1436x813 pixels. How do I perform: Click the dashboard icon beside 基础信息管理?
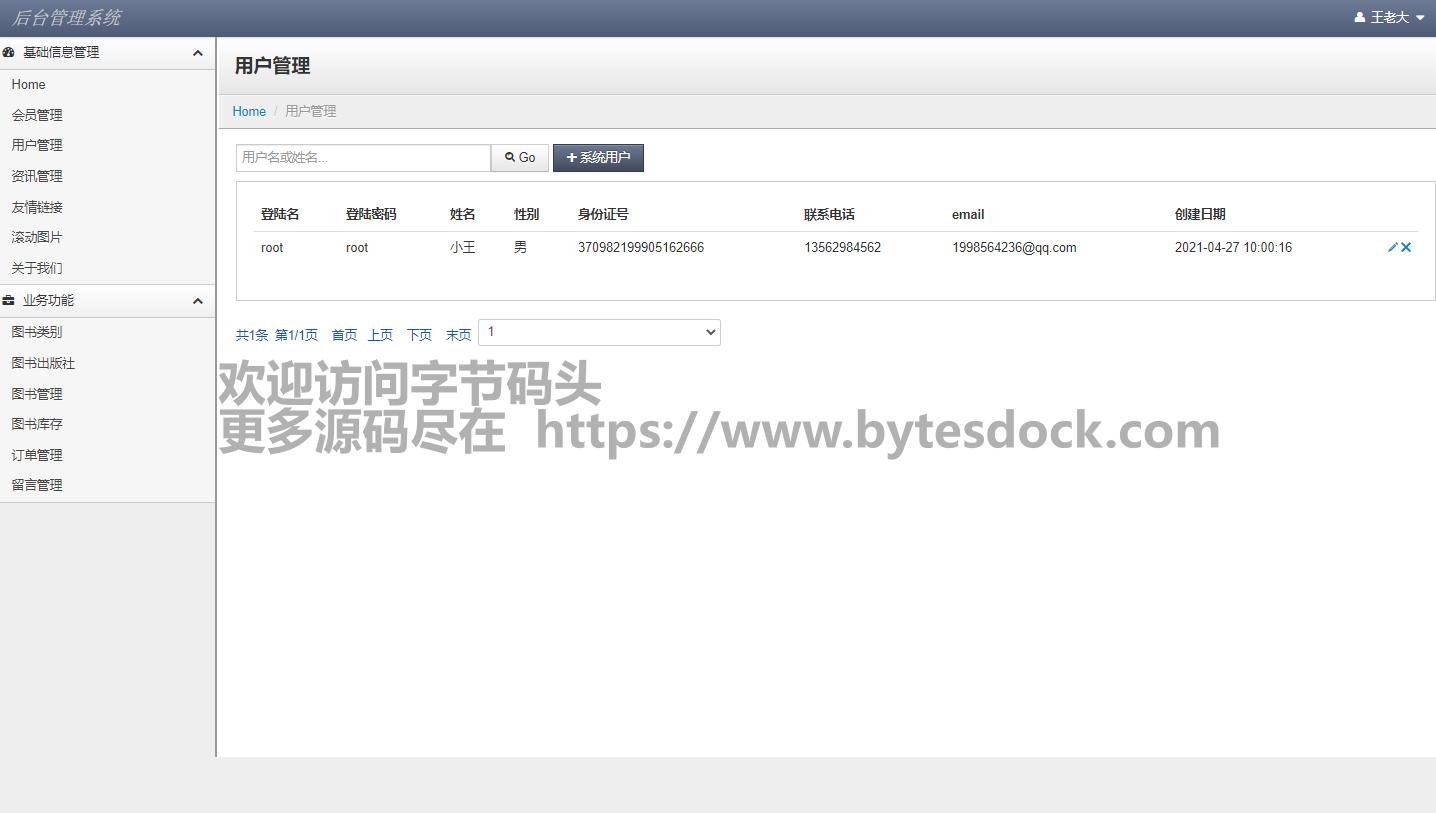pos(9,53)
